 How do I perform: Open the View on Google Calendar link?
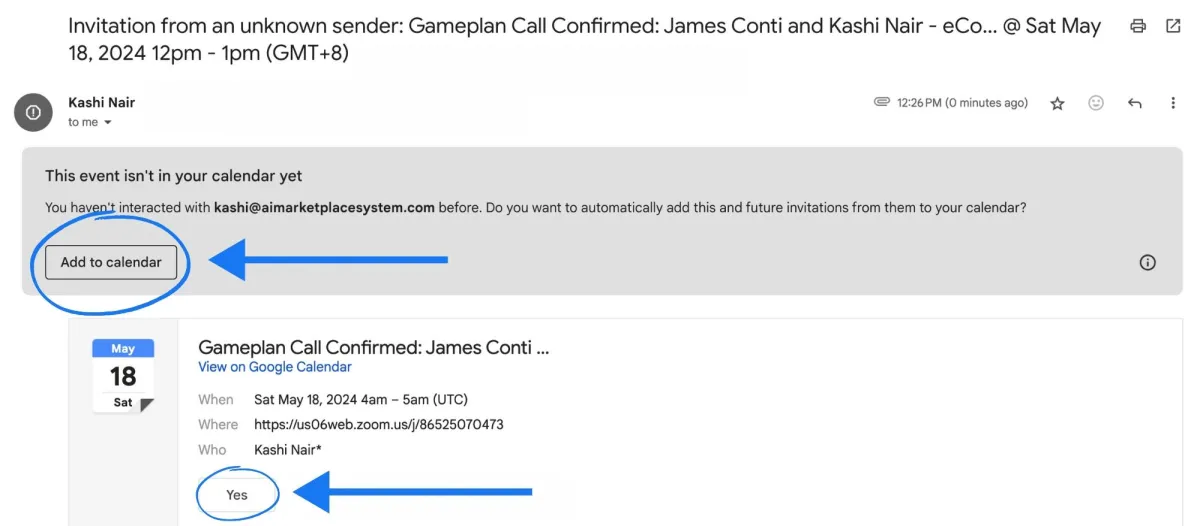click(x=275, y=367)
